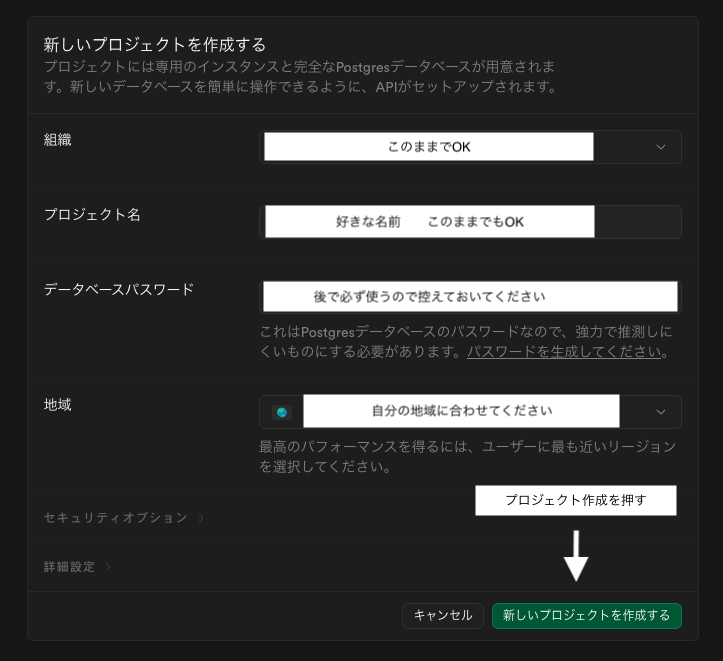The image size is (723, 661).
Task: Expand the 詳細設定 section
Action: coord(70,567)
